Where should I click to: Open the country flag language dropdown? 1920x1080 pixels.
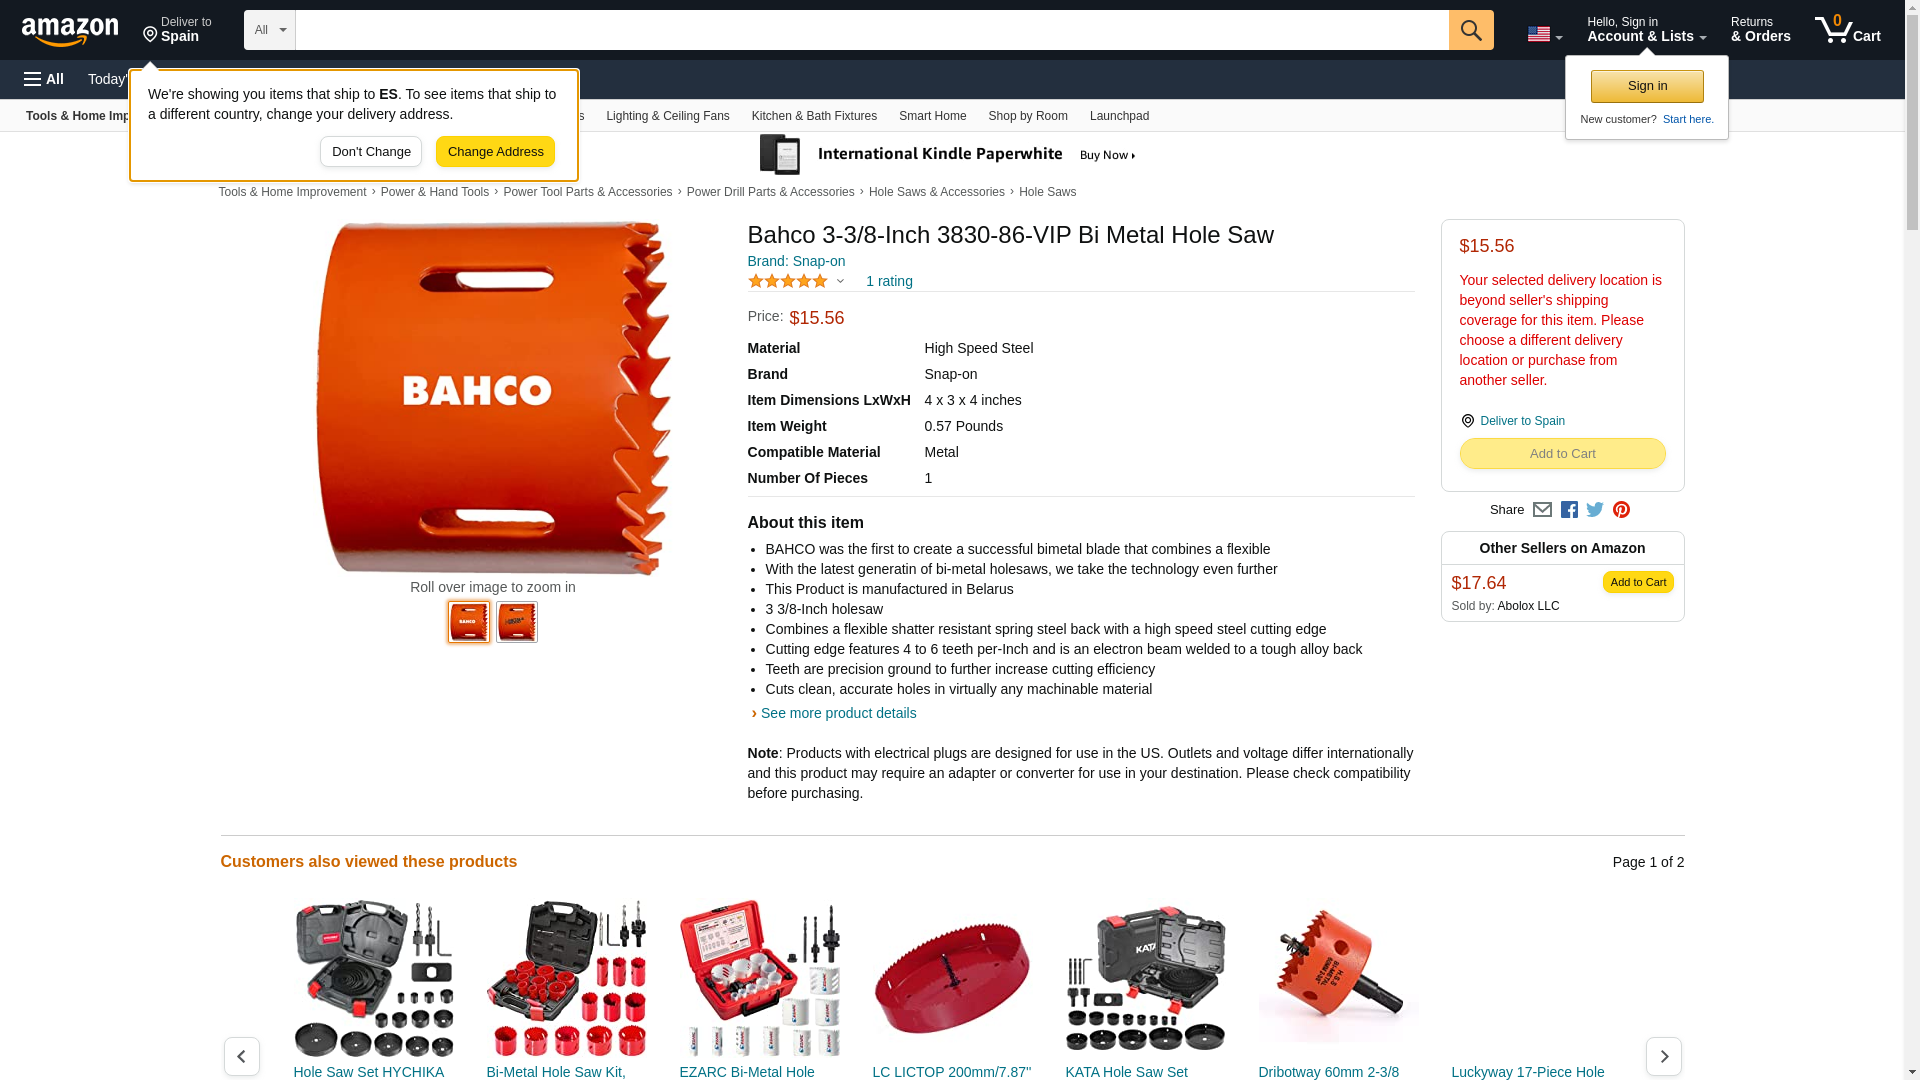1544,34
